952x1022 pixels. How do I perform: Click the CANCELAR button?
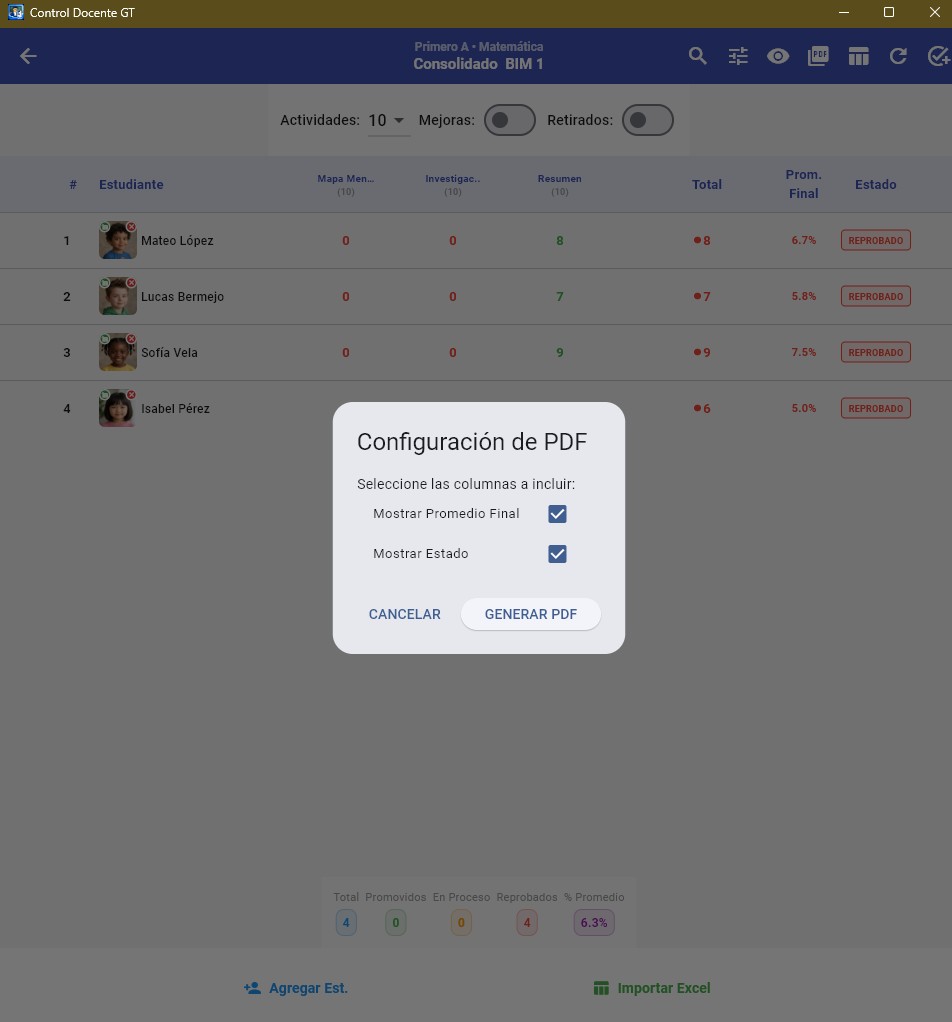[x=405, y=614]
